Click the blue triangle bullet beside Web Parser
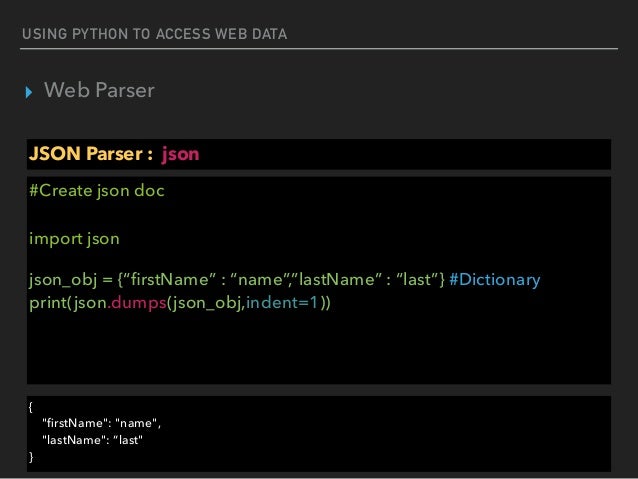638x479 pixels. [28, 92]
